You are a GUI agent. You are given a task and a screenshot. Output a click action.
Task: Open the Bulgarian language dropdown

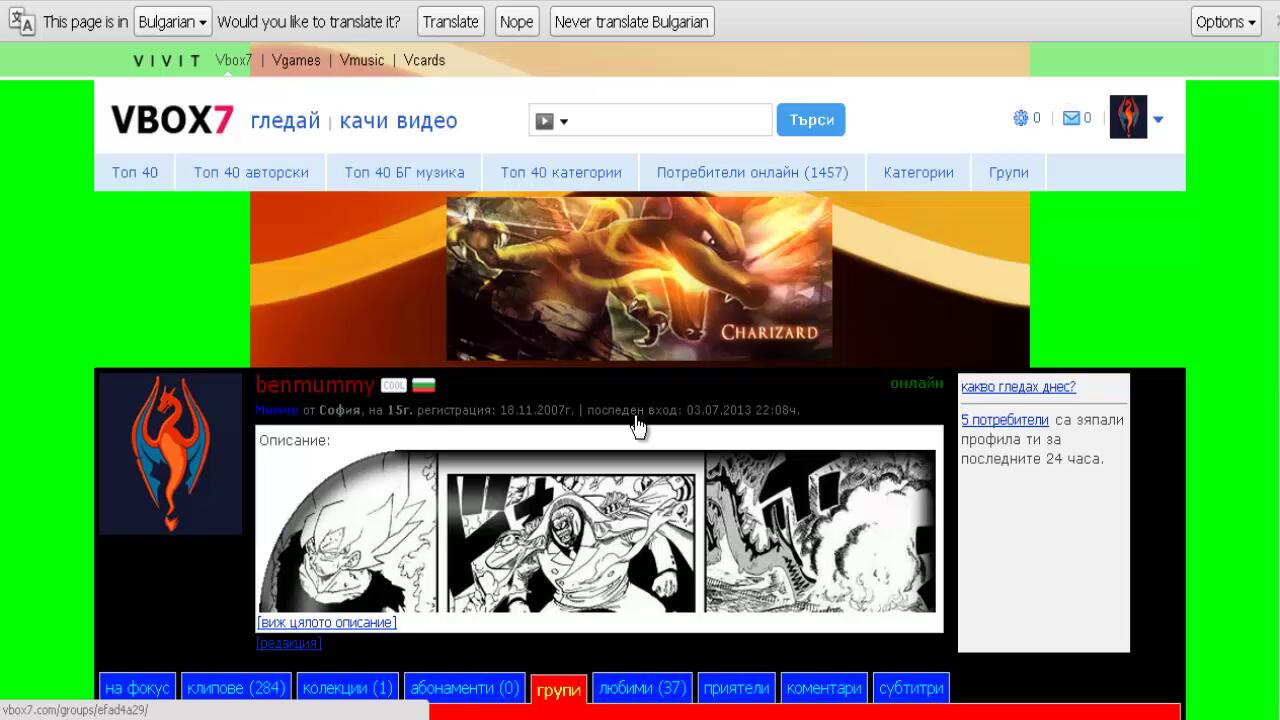click(x=172, y=22)
